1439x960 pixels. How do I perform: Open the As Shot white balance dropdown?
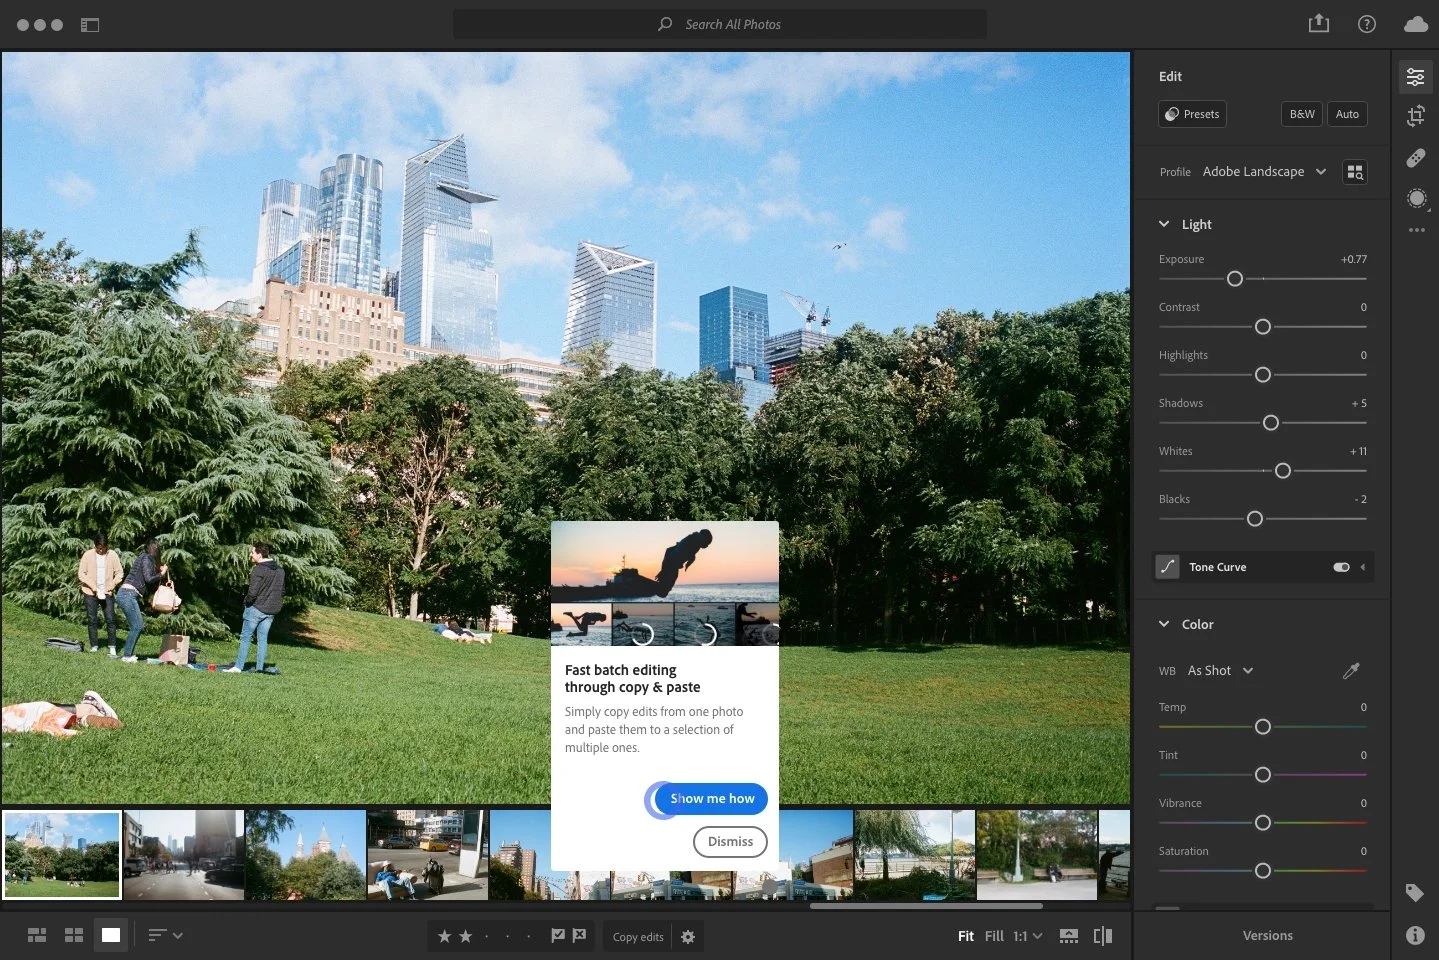click(1220, 671)
